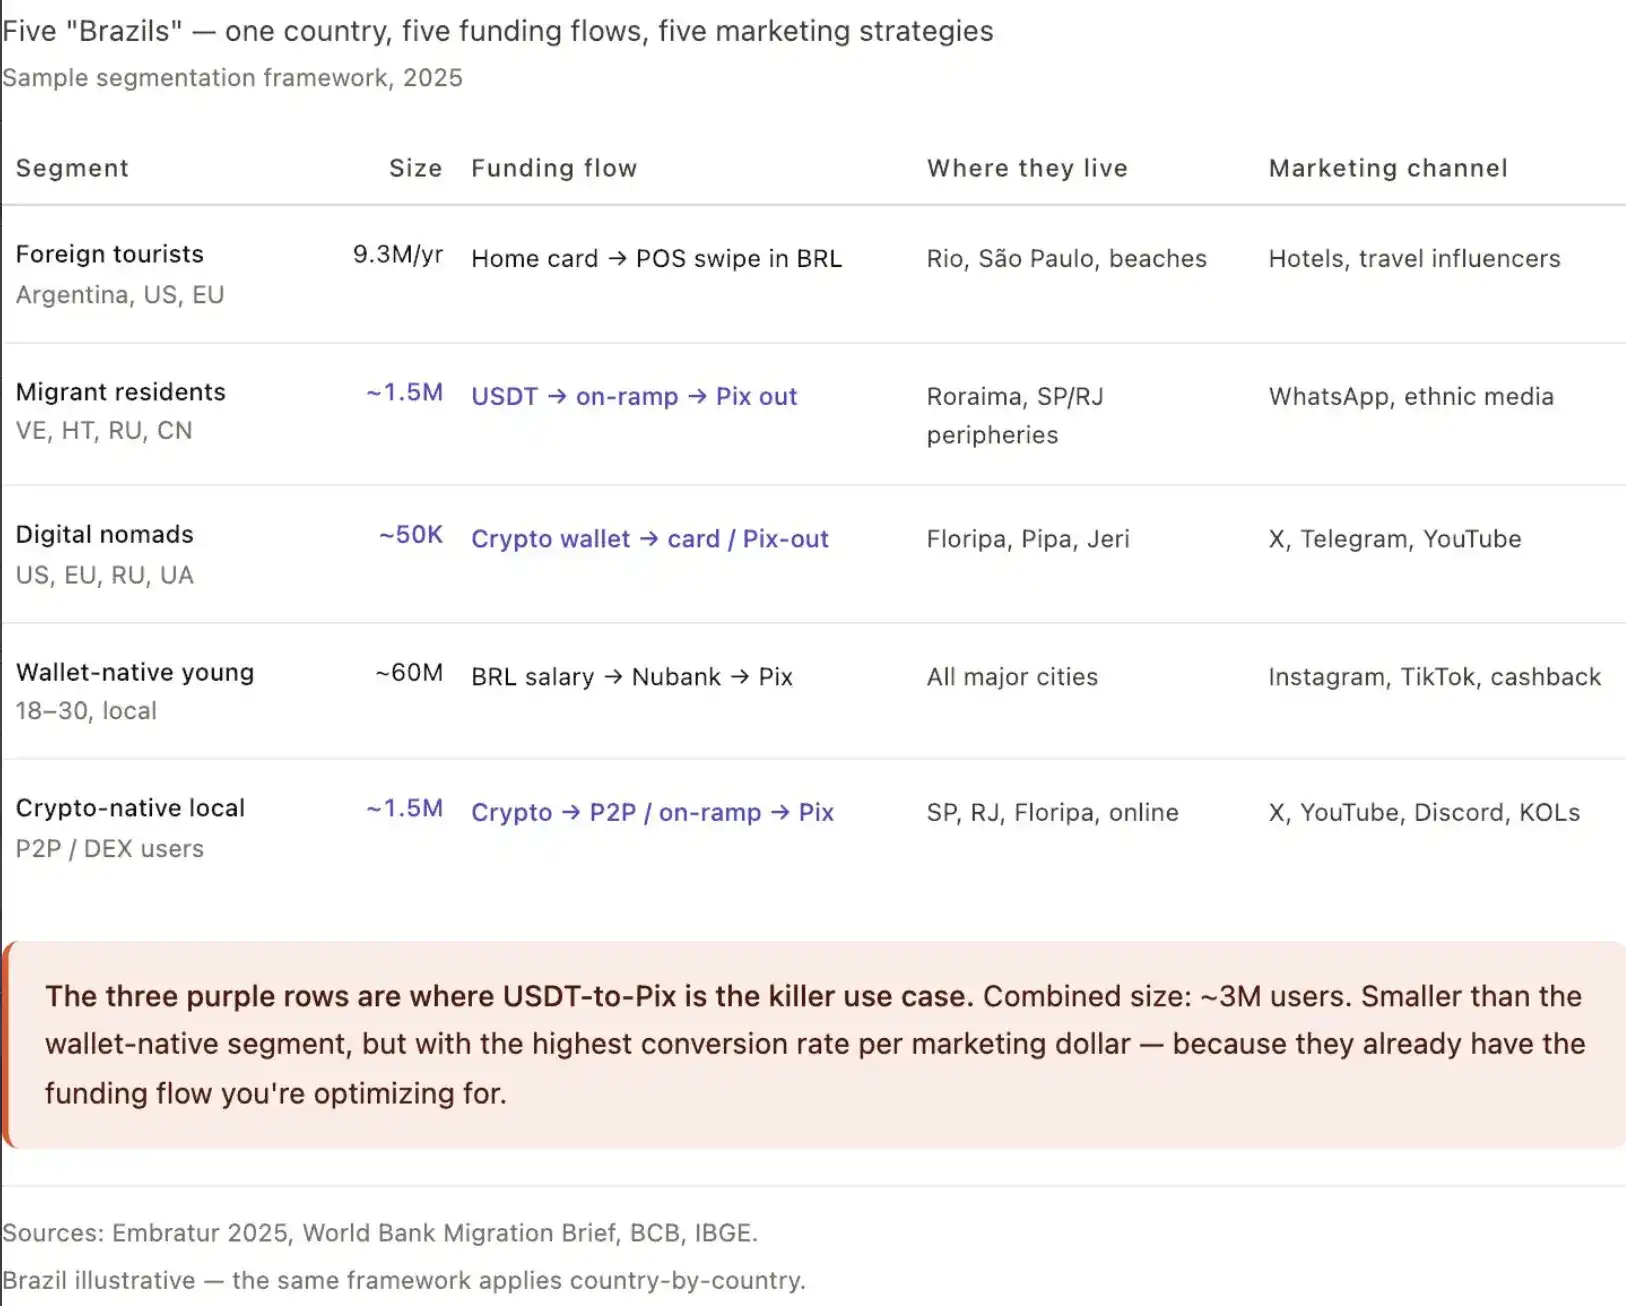Select the Foreign tourists row label

coord(110,254)
